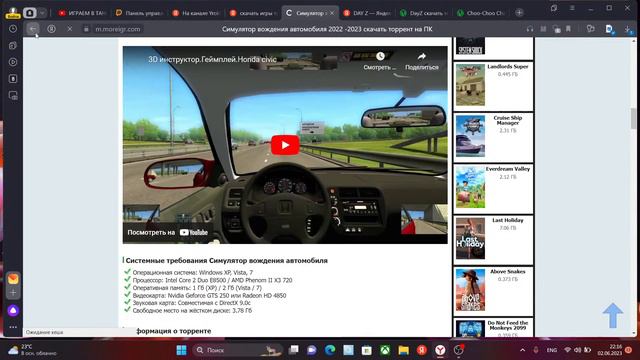The width and height of the screenshot is (640, 360).
Task: Open the Last Holiday game link
Action: click(507, 220)
